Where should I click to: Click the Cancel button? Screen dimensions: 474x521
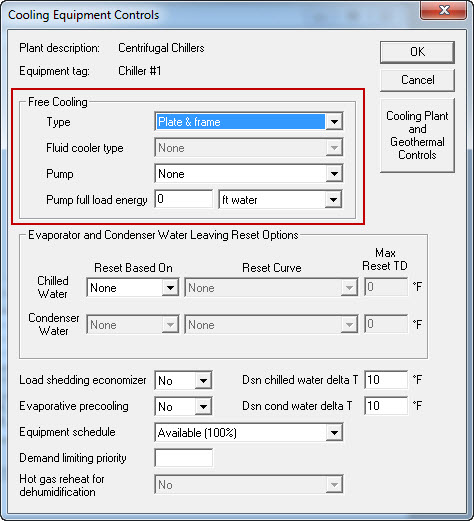pyautogui.click(x=417, y=80)
